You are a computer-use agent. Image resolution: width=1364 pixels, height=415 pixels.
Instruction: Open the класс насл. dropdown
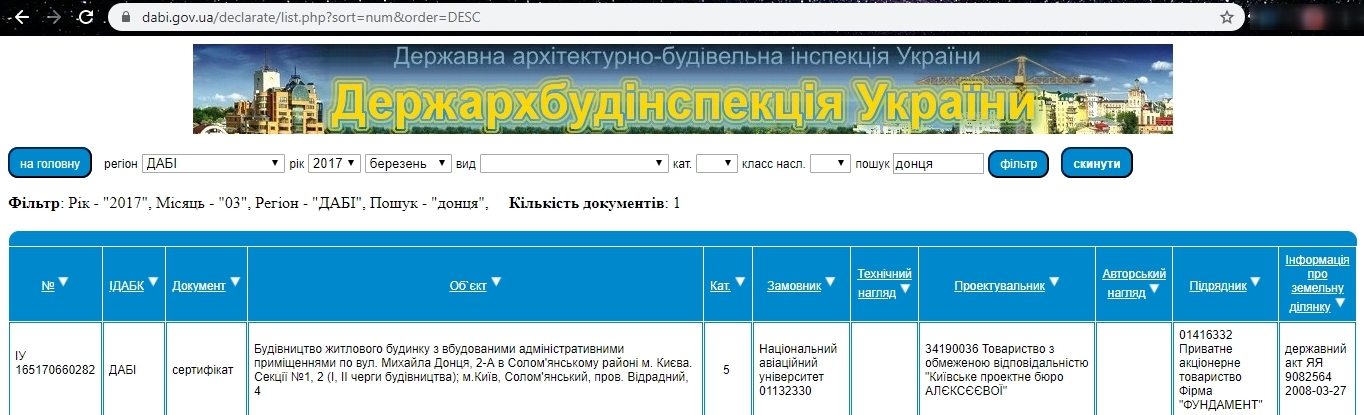(830, 163)
